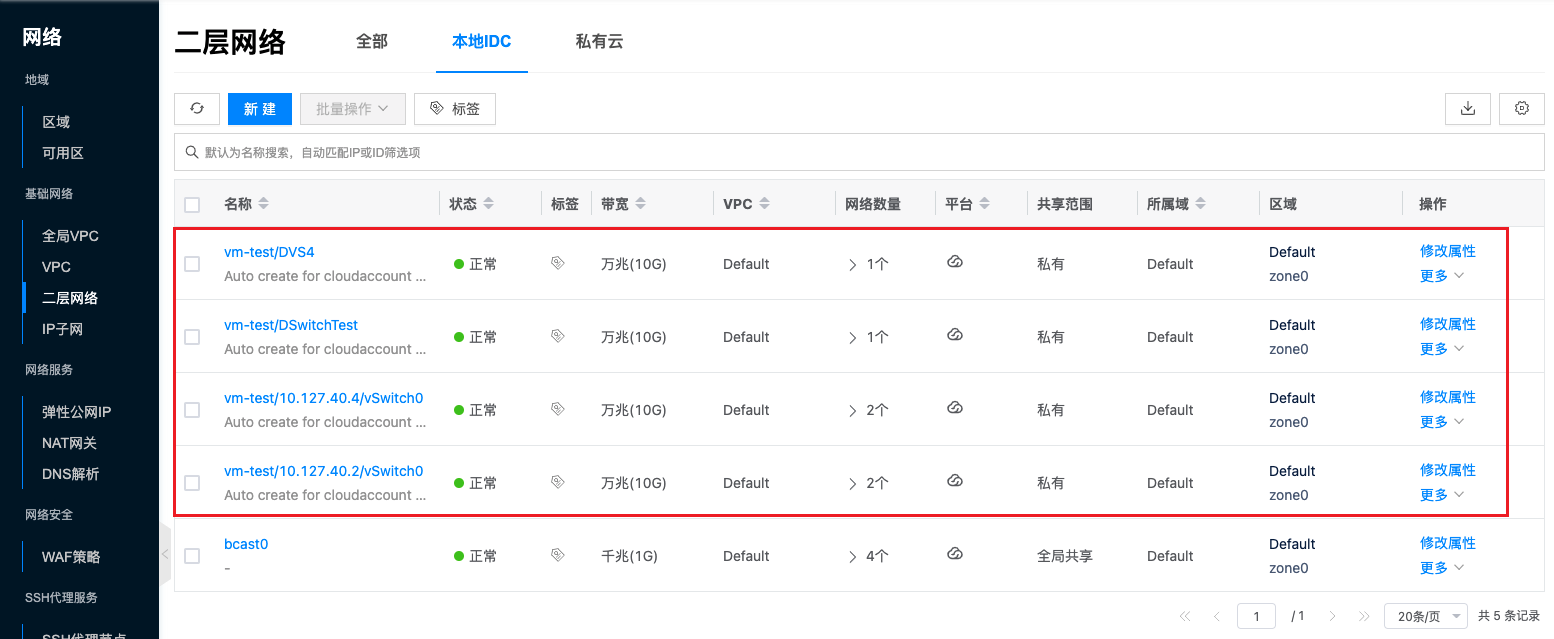
Task: Sort by 名称 column sort icon
Action: (263, 204)
